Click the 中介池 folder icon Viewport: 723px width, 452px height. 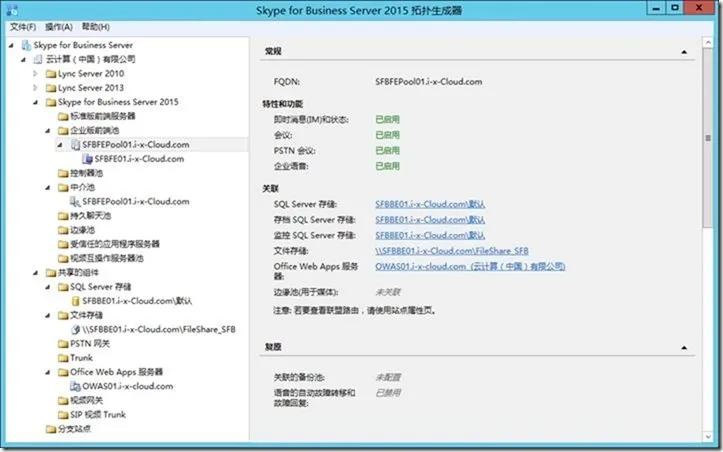[x=63, y=188]
